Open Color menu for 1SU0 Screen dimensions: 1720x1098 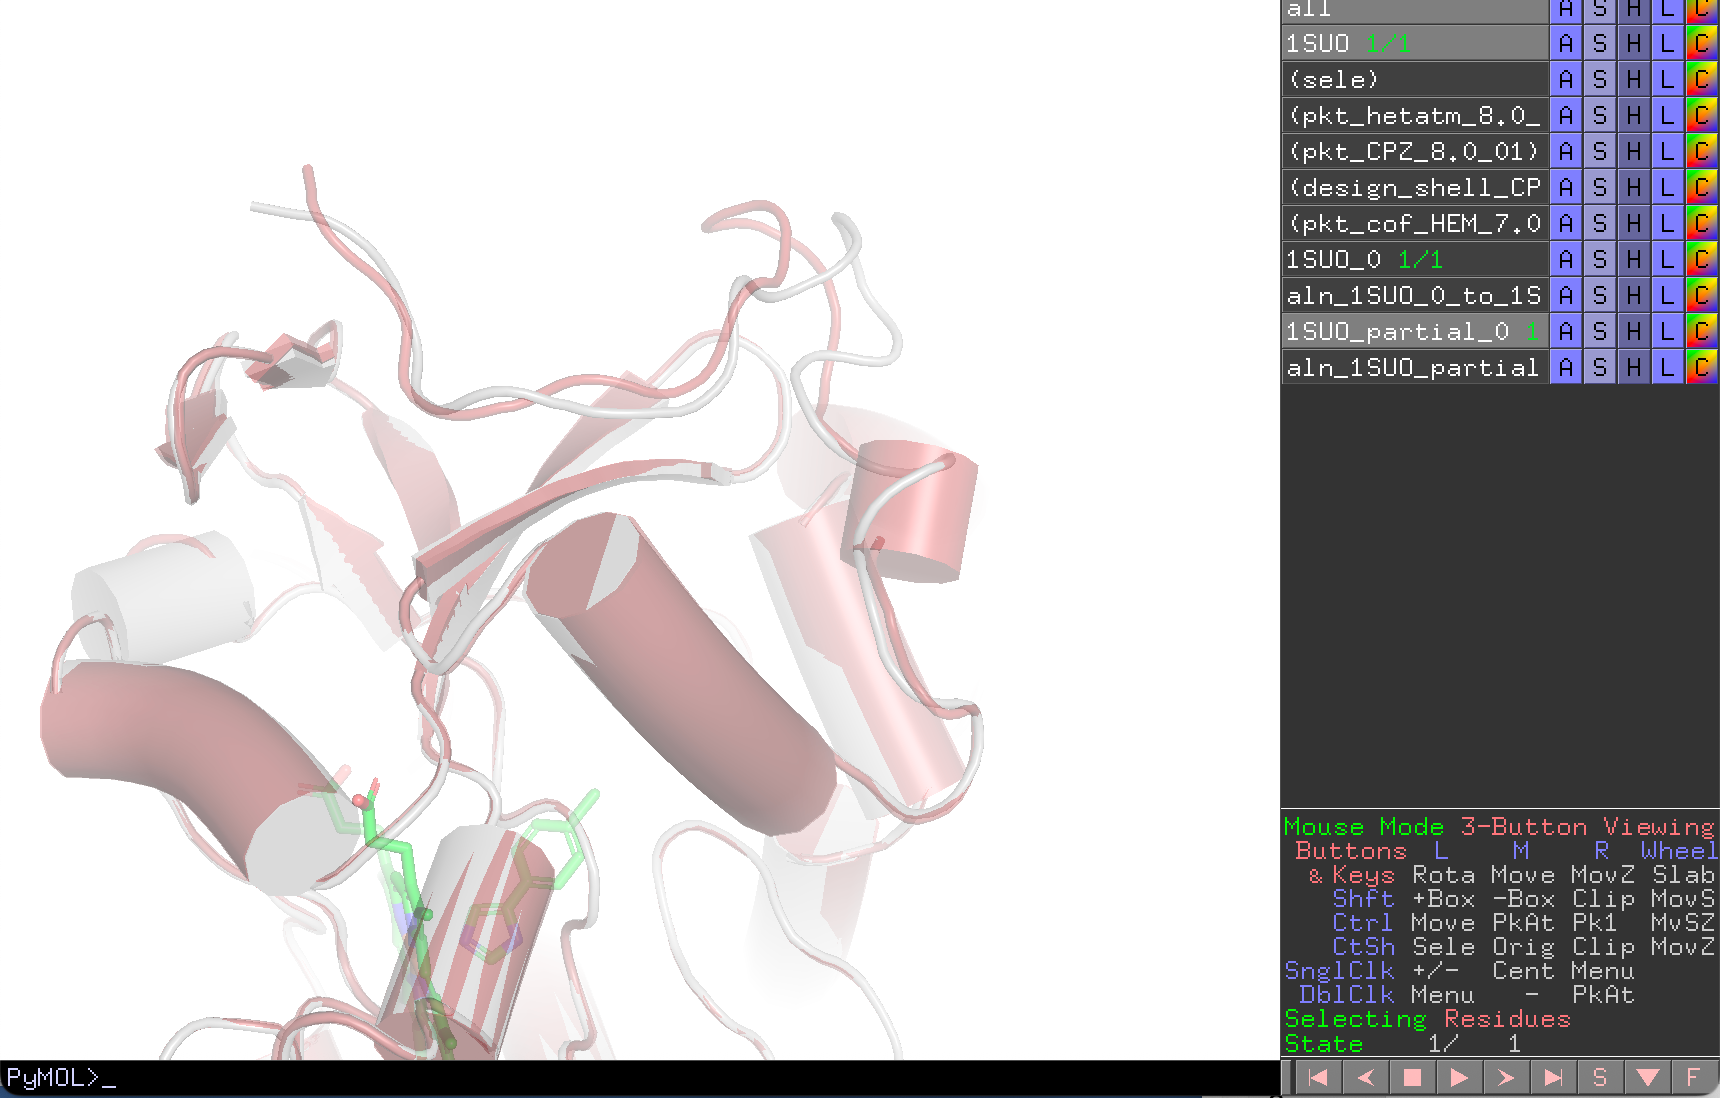point(1701,43)
